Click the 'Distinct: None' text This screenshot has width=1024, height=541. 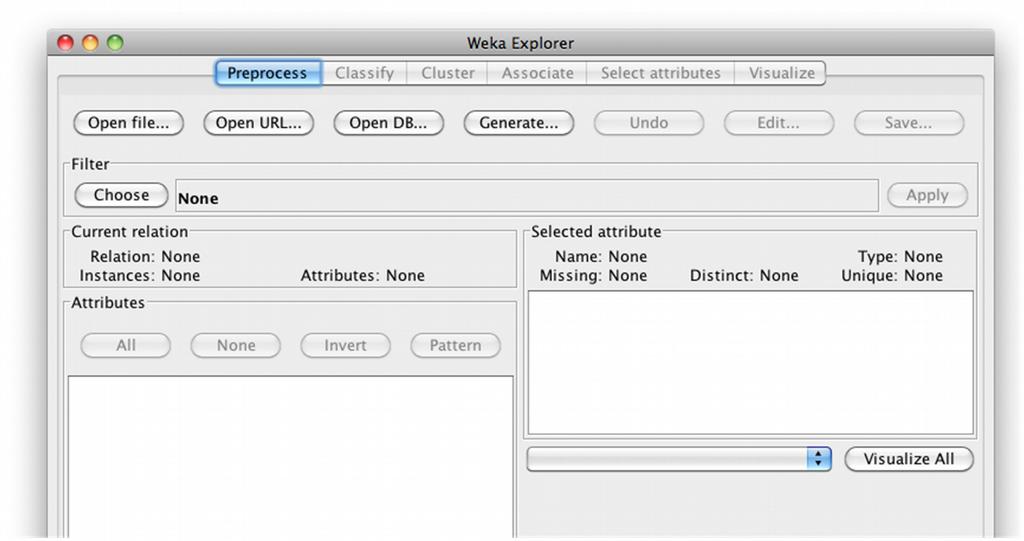744,276
